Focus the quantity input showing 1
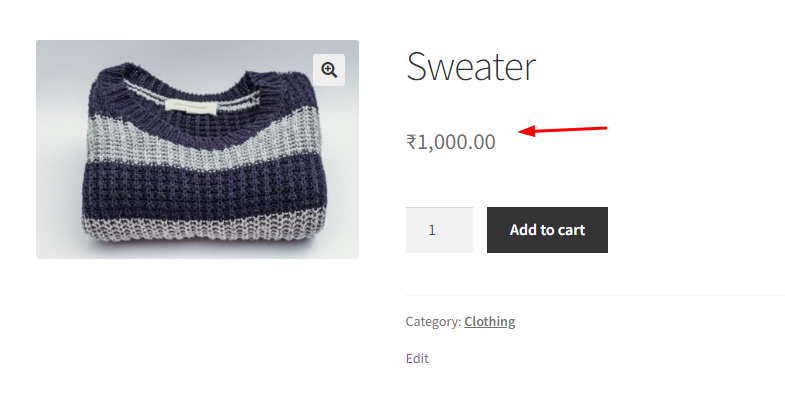Viewport: 785px width, 410px height. [439, 230]
